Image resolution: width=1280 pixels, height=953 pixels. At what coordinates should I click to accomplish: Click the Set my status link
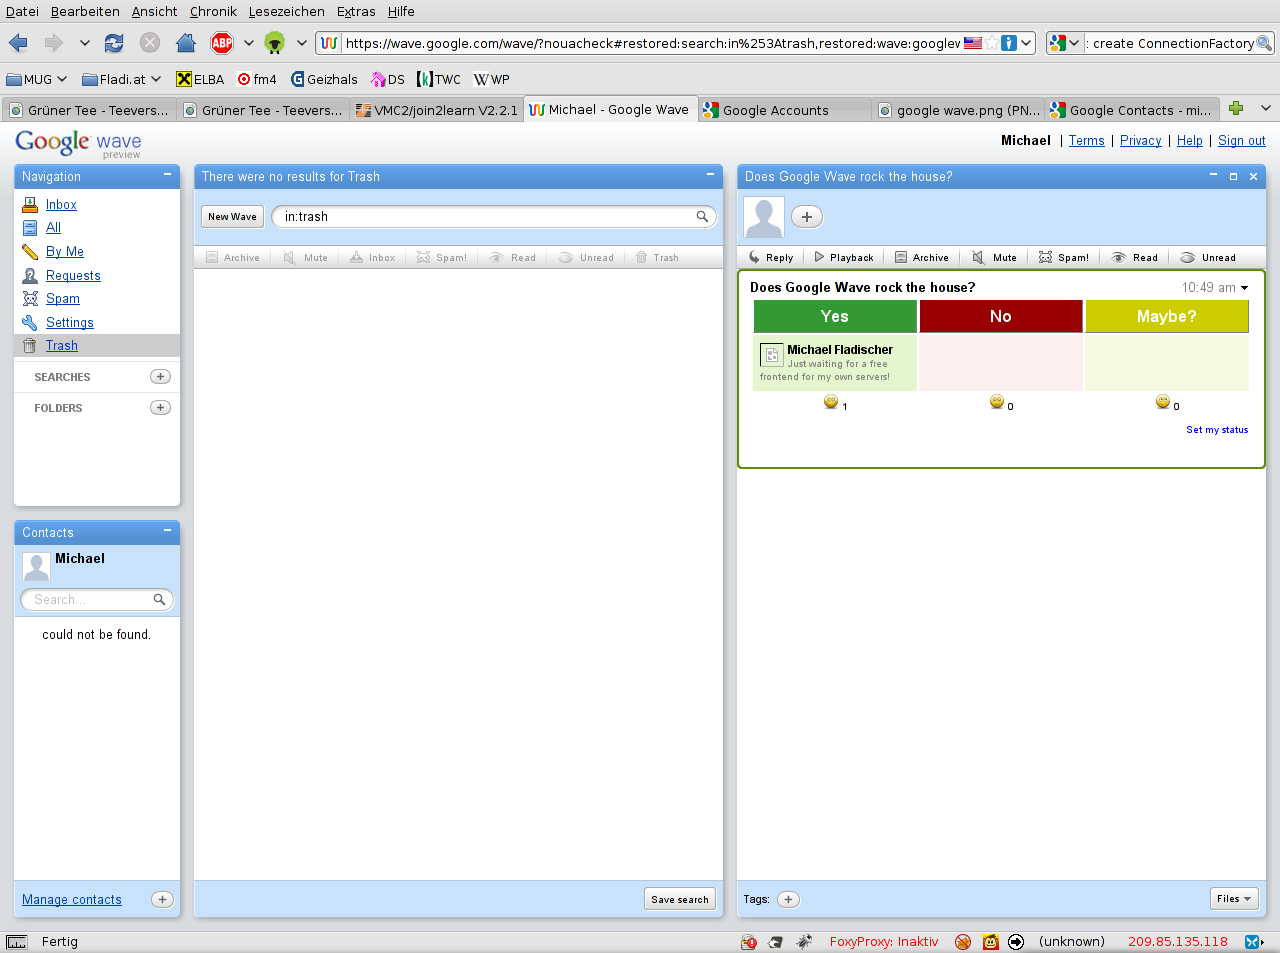[x=1217, y=430]
